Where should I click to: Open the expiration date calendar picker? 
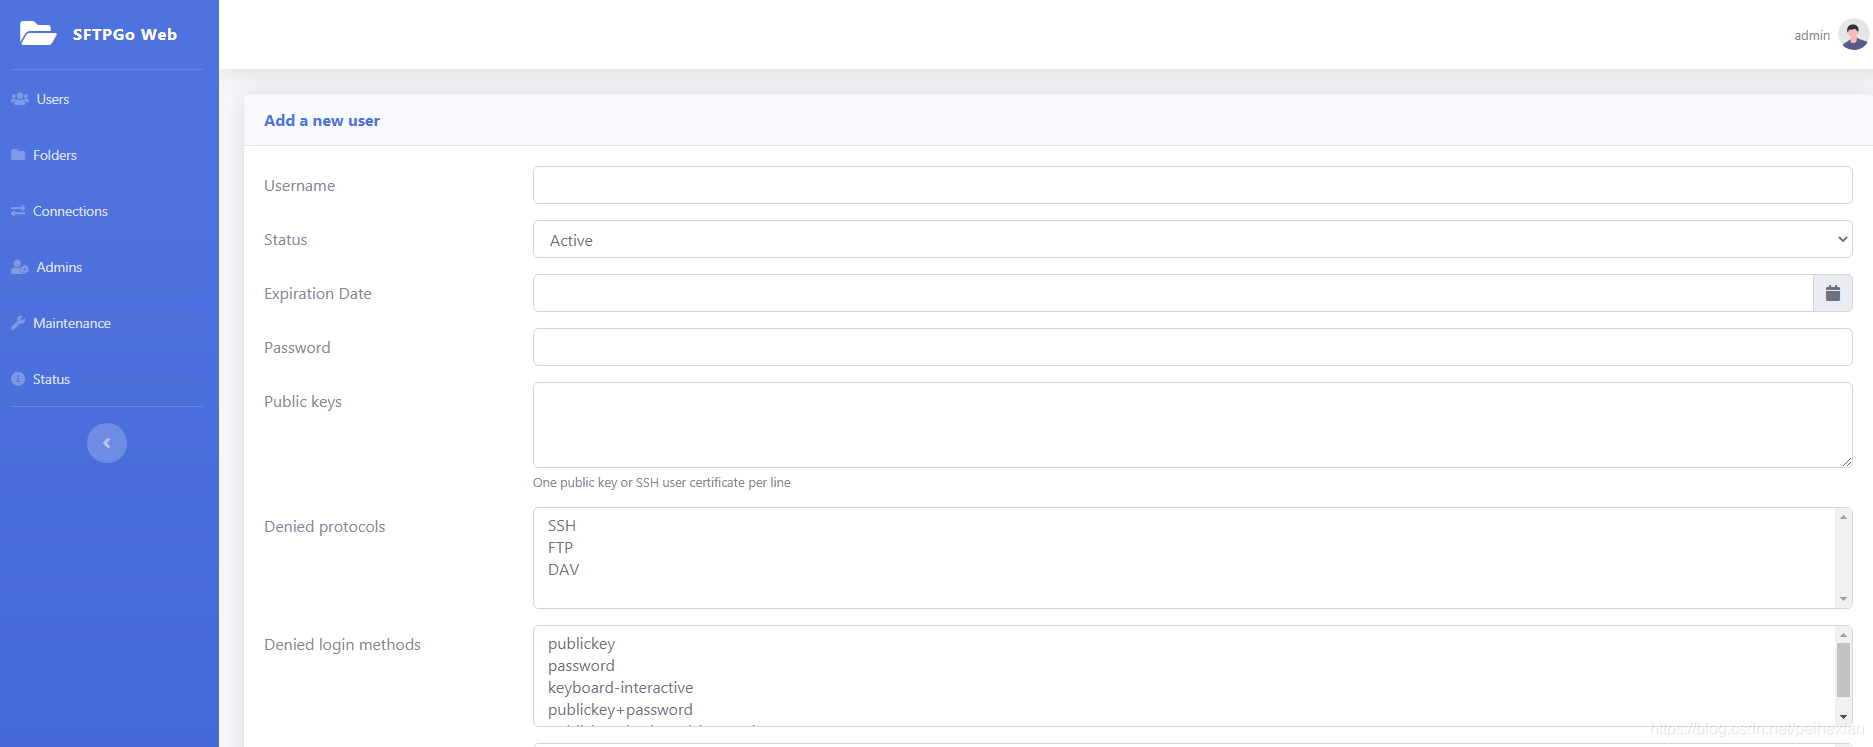(x=1832, y=293)
